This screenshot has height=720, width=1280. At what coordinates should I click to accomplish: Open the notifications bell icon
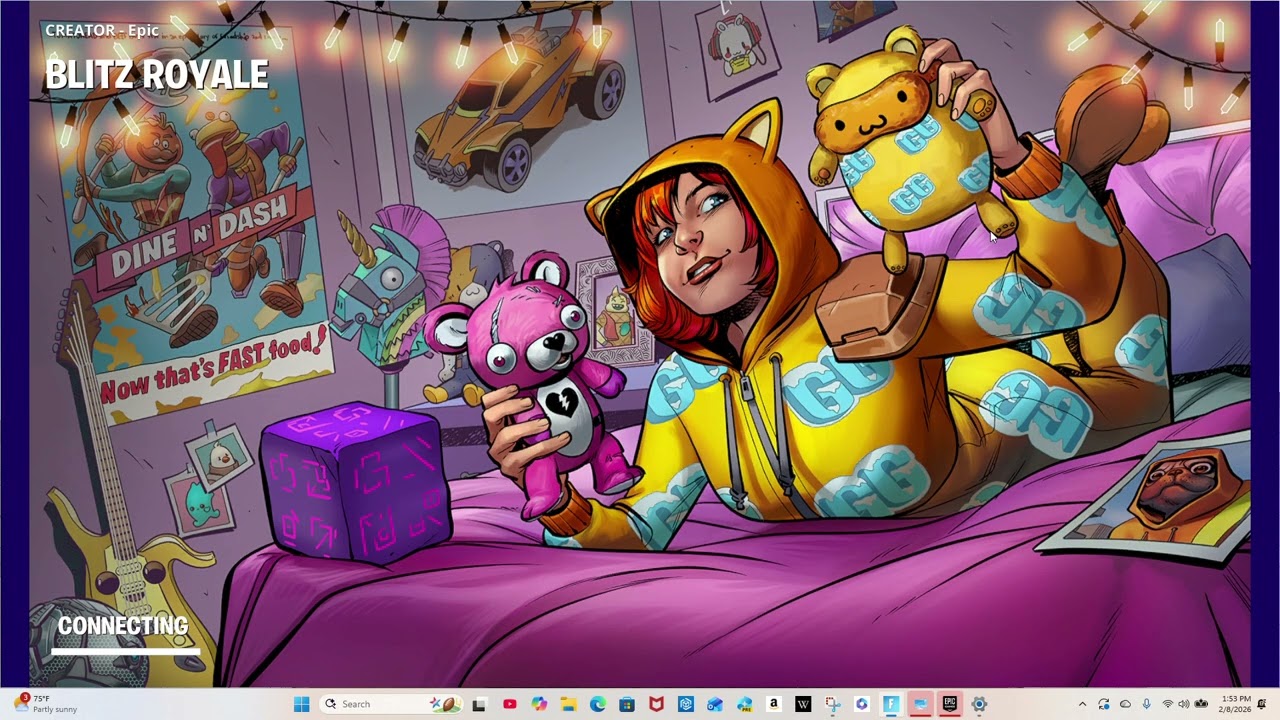(x=1262, y=704)
